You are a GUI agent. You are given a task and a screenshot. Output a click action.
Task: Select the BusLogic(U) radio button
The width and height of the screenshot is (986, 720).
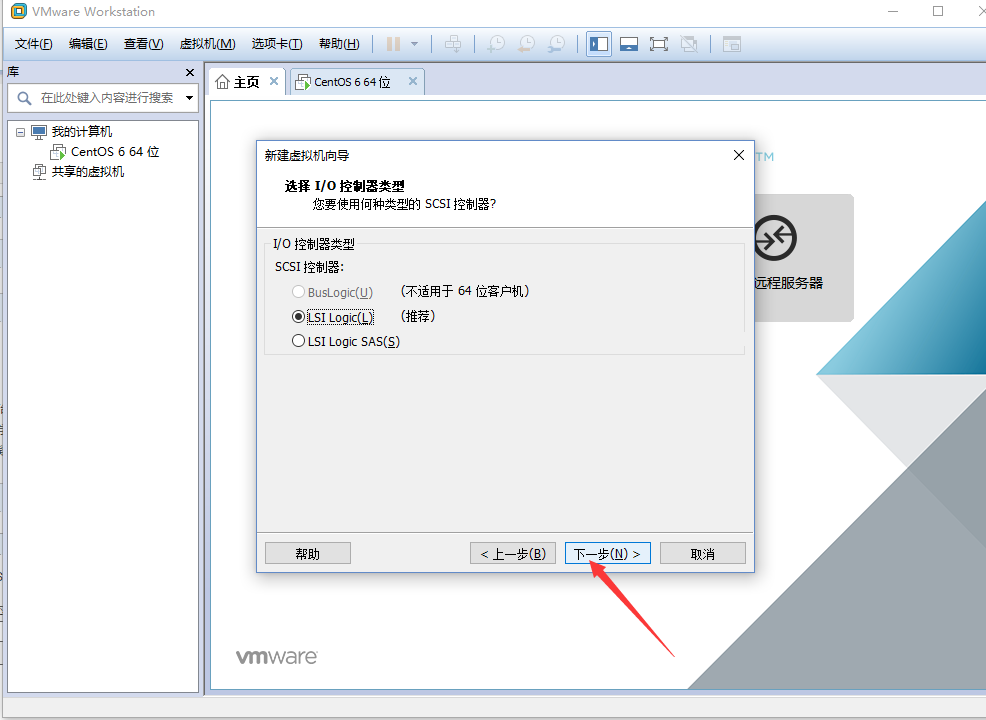click(x=299, y=292)
